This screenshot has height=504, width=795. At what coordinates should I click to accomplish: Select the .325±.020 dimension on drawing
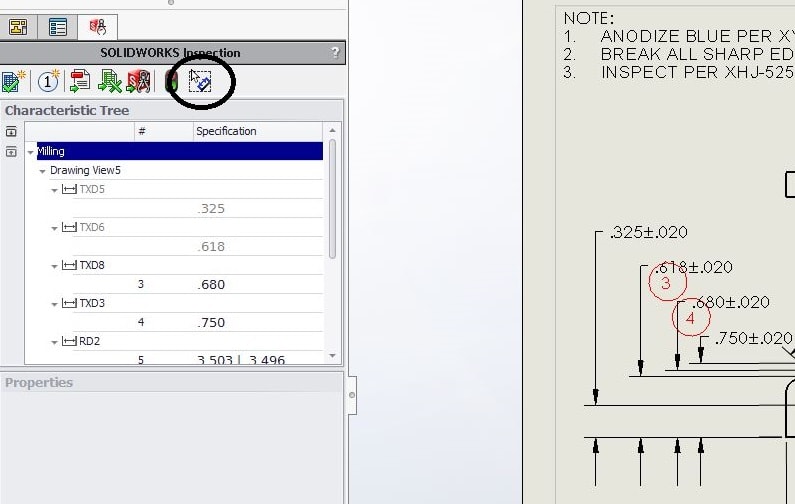(648, 232)
